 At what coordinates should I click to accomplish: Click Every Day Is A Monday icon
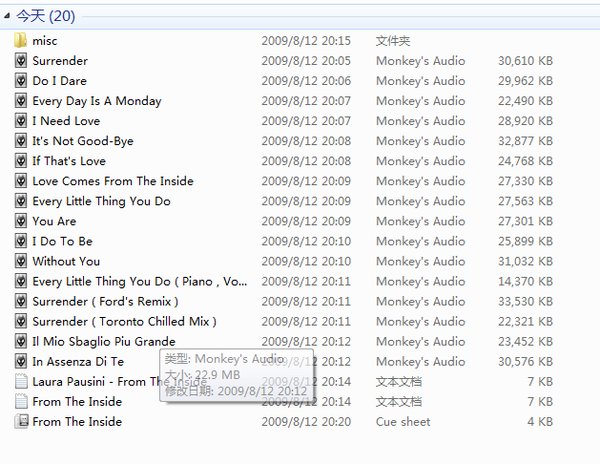click(21, 101)
